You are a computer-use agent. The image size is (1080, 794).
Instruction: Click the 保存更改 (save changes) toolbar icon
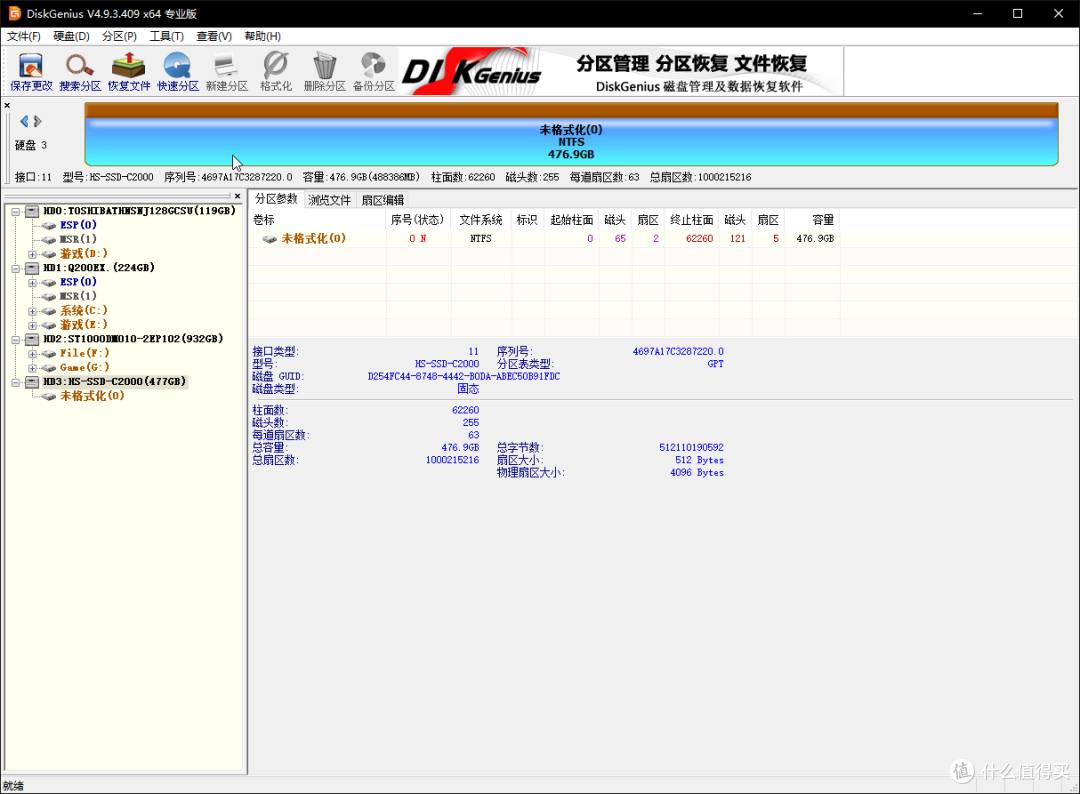31,72
